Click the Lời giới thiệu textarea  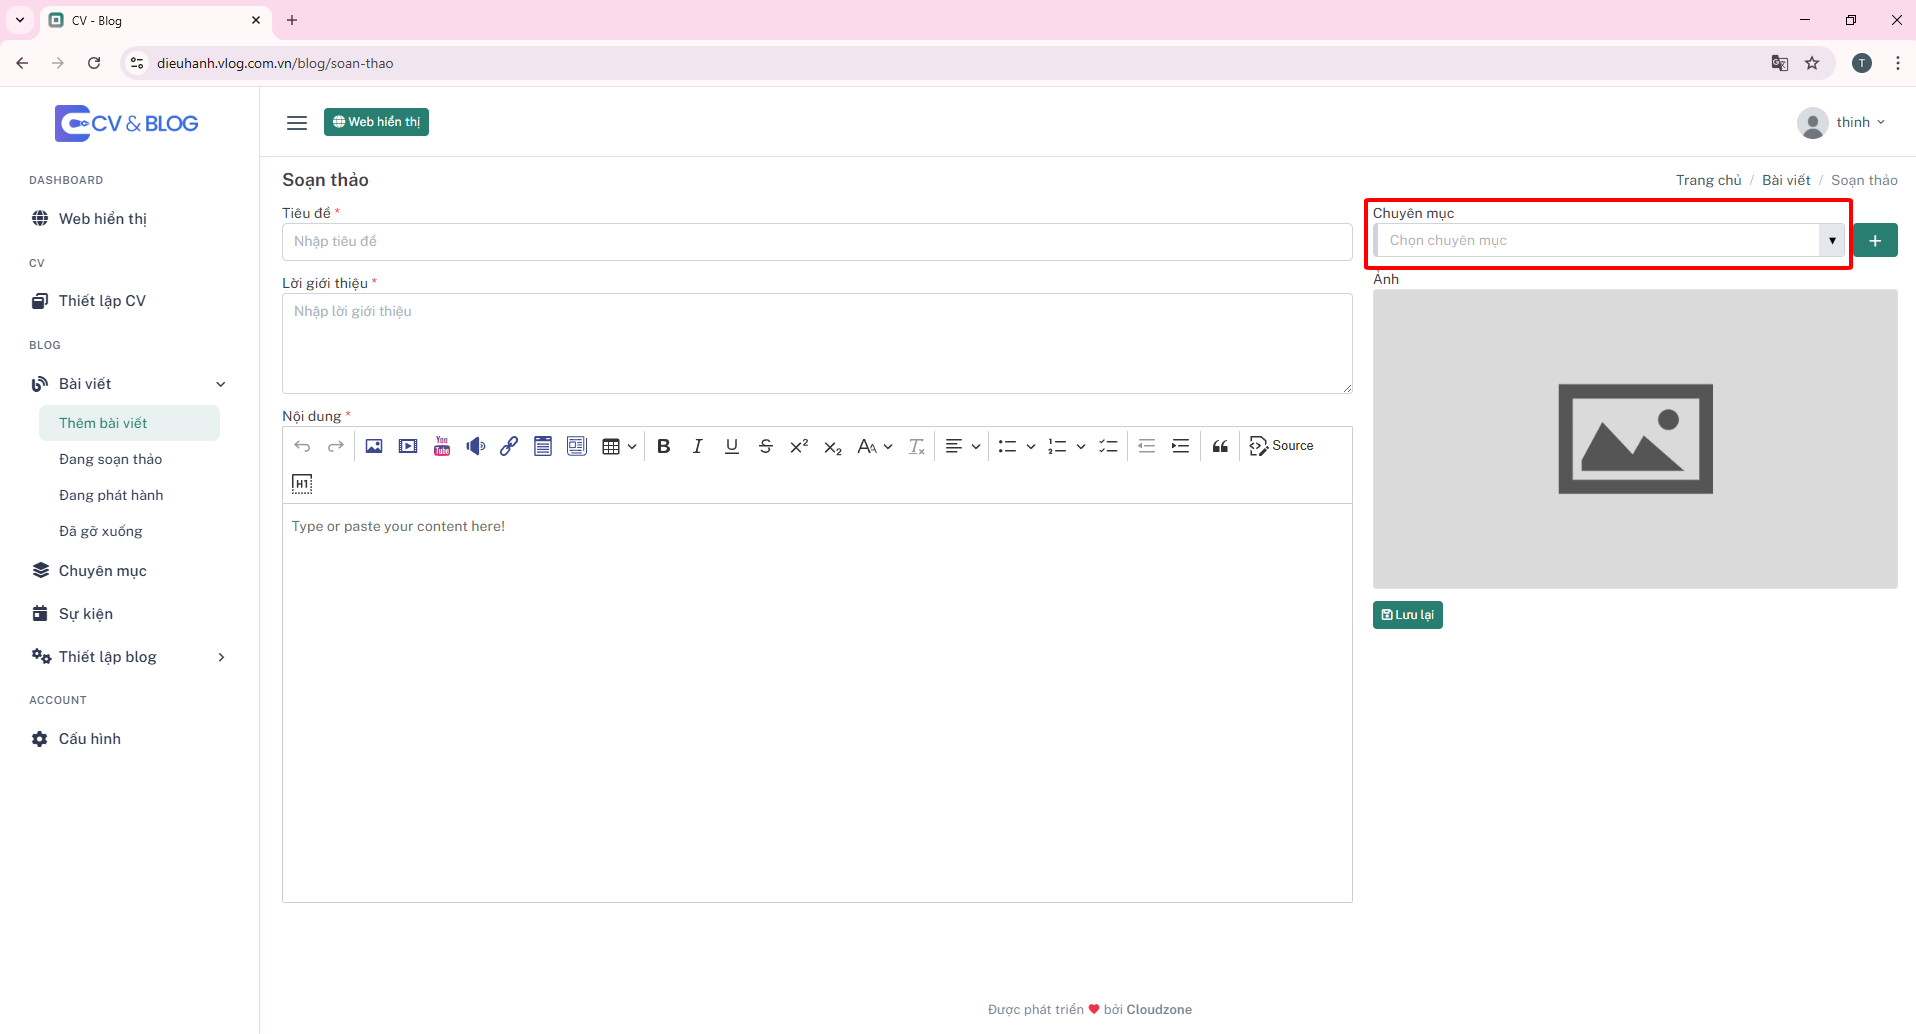coord(817,343)
